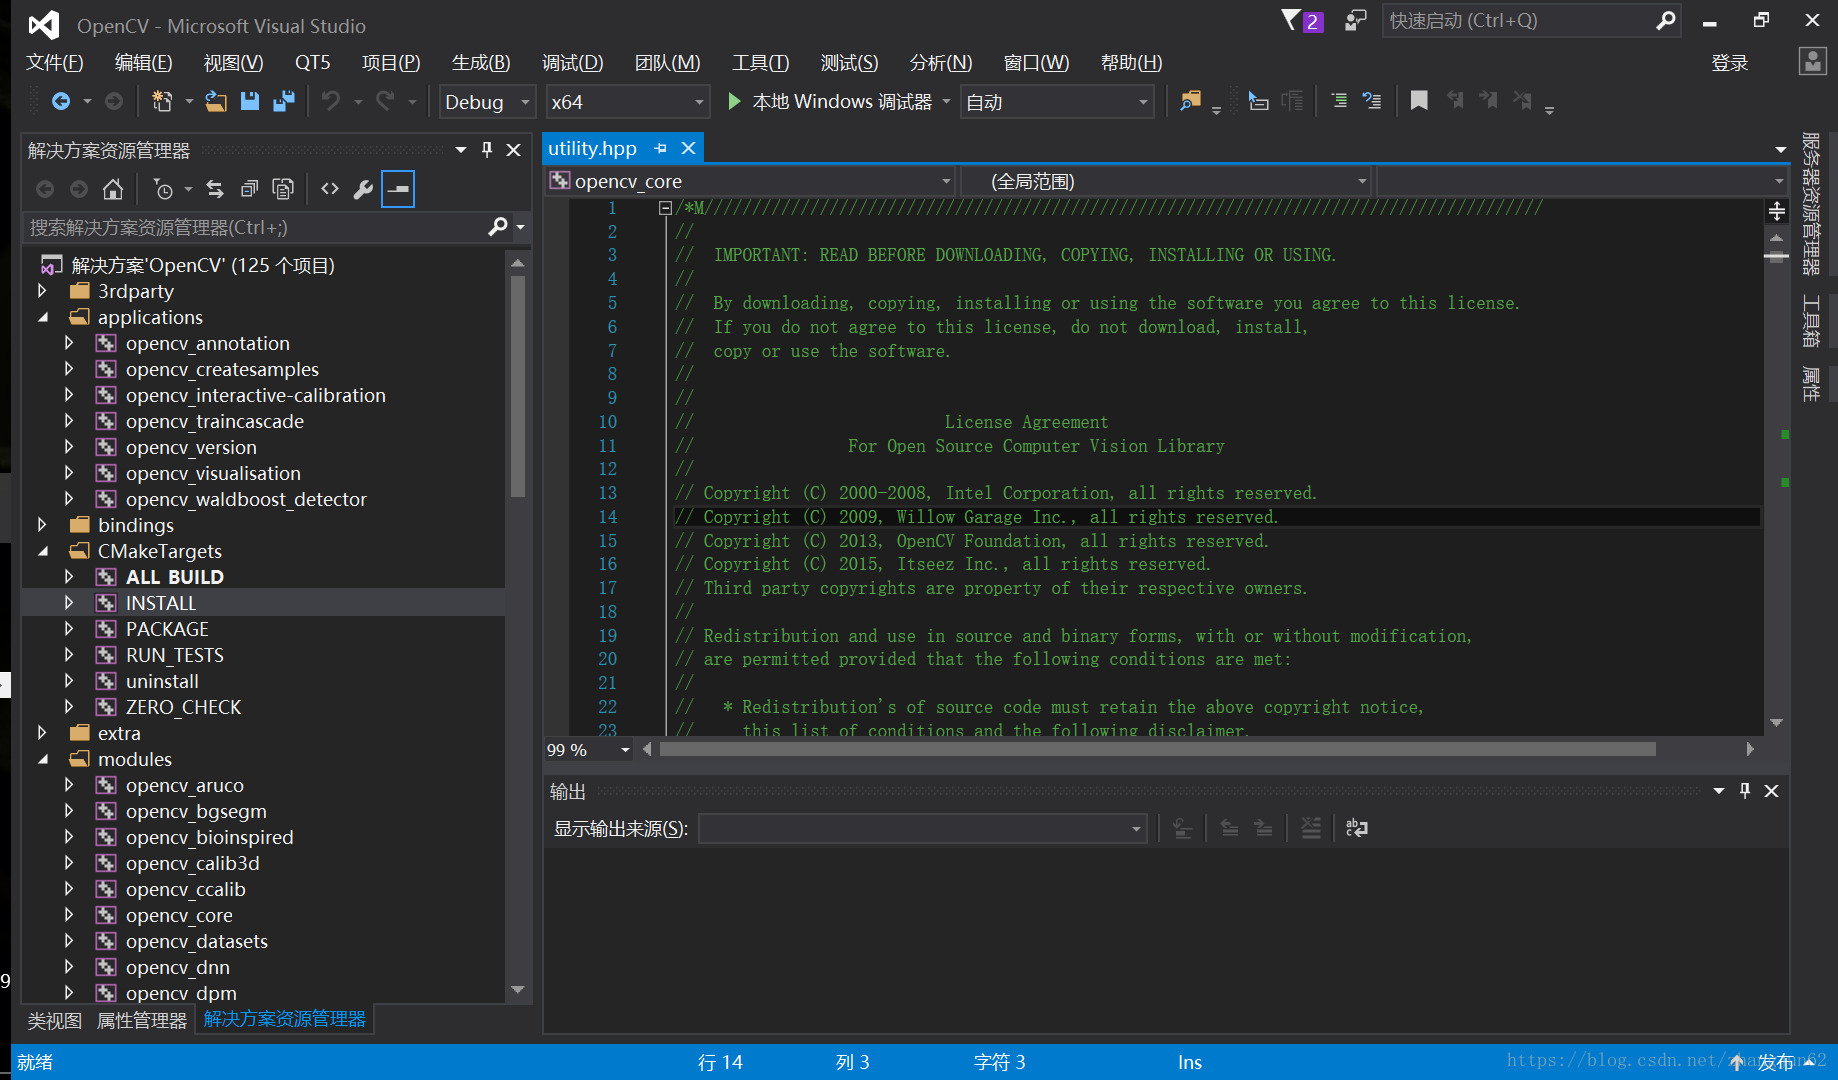Image resolution: width=1838 pixels, height=1080 pixels.
Task: Open the 自动 dropdown in toolbar
Action: click(1057, 102)
